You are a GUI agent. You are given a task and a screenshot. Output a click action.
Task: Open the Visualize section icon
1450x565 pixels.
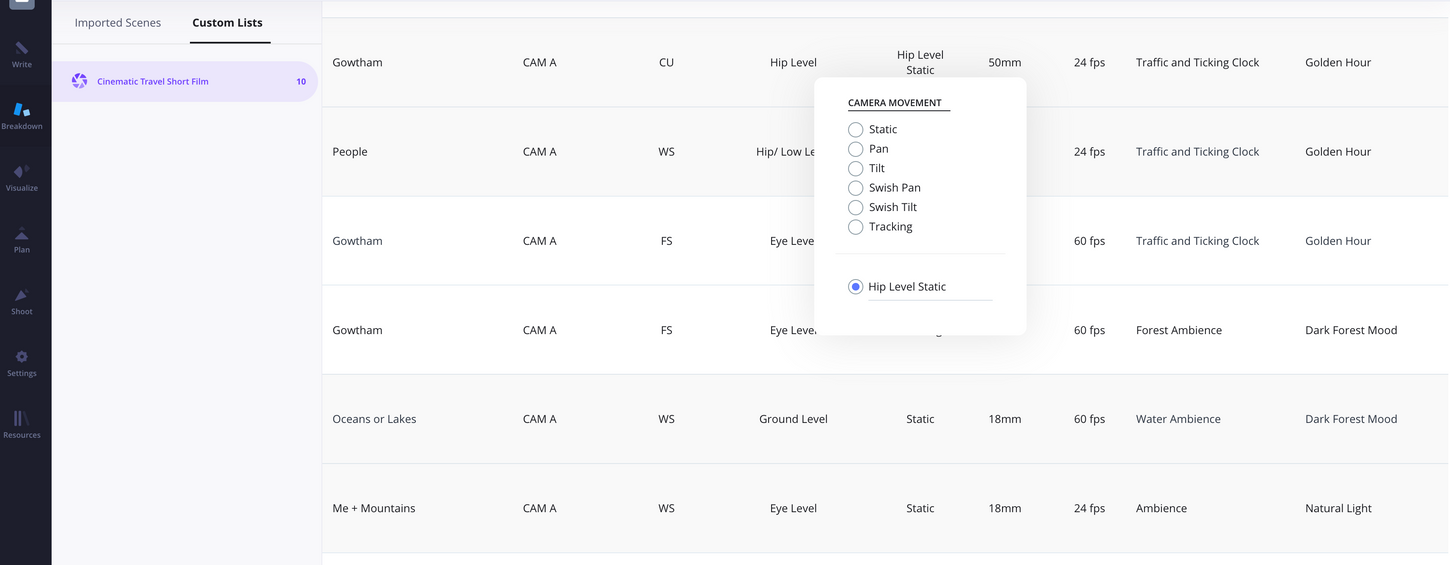click(x=21, y=172)
